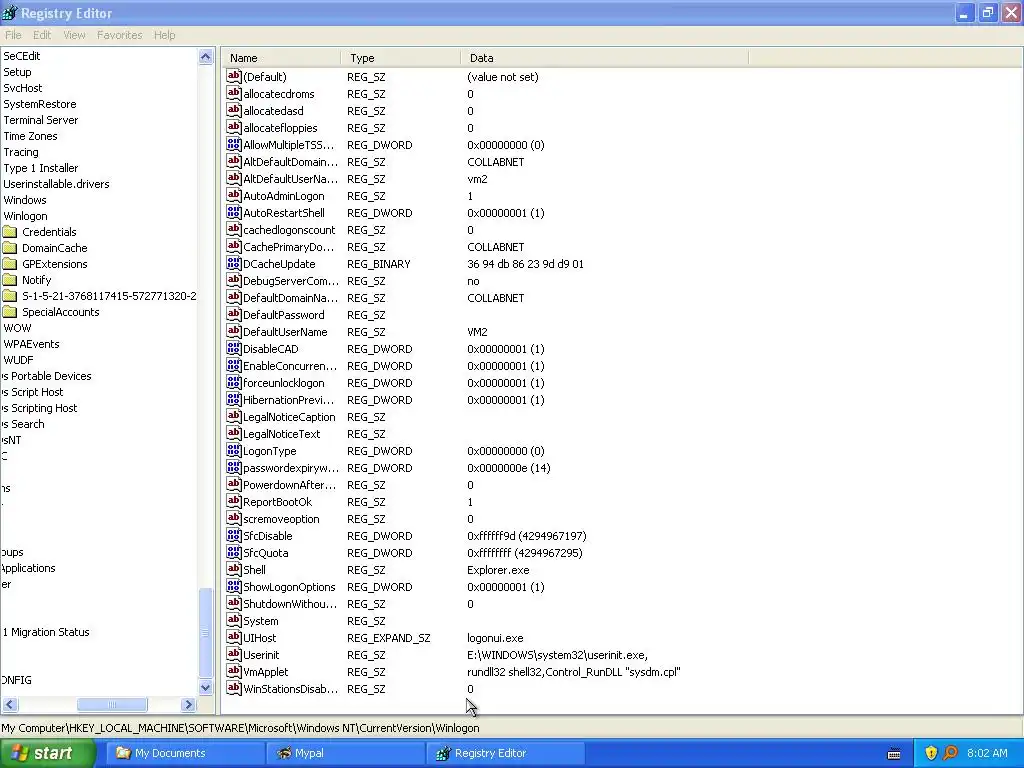Click the icon beside forceunlocklogon
The height and width of the screenshot is (768, 1024).
click(234, 382)
